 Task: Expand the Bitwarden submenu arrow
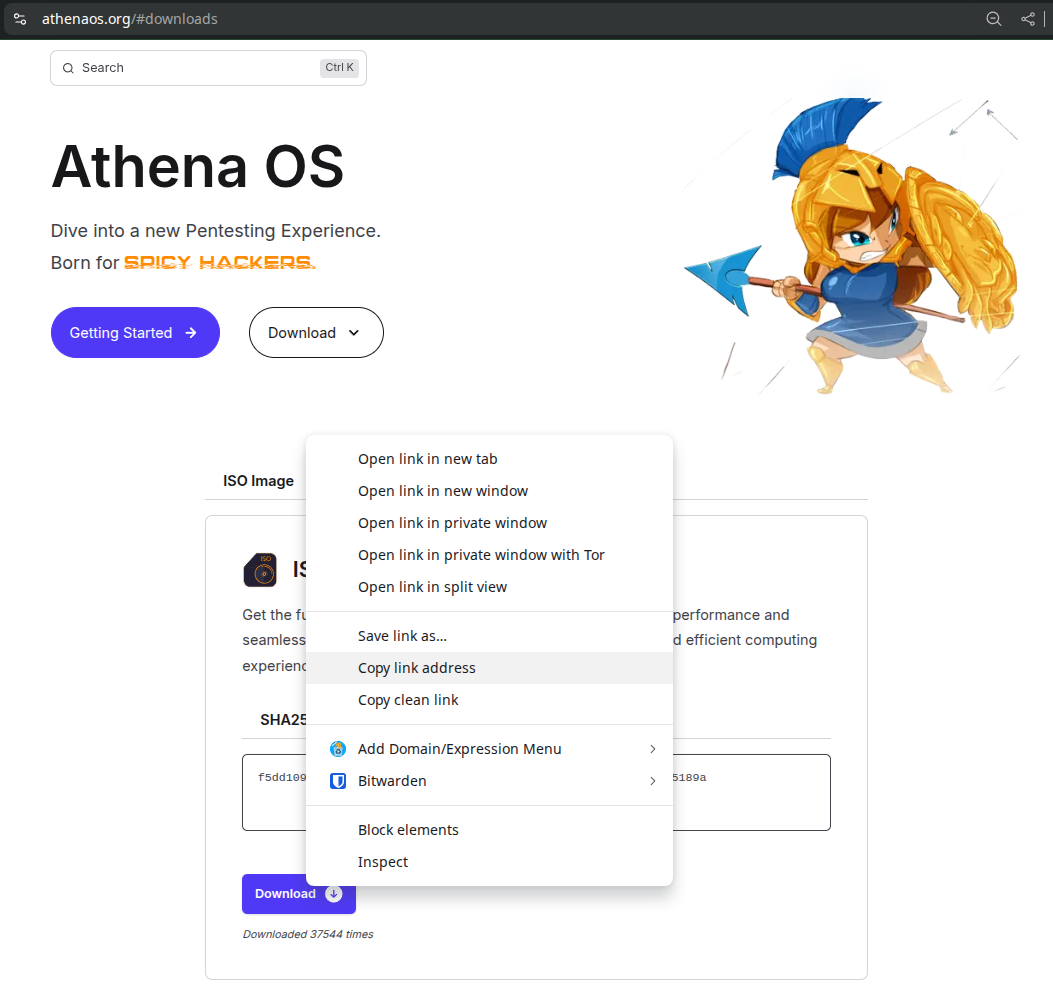(652, 781)
